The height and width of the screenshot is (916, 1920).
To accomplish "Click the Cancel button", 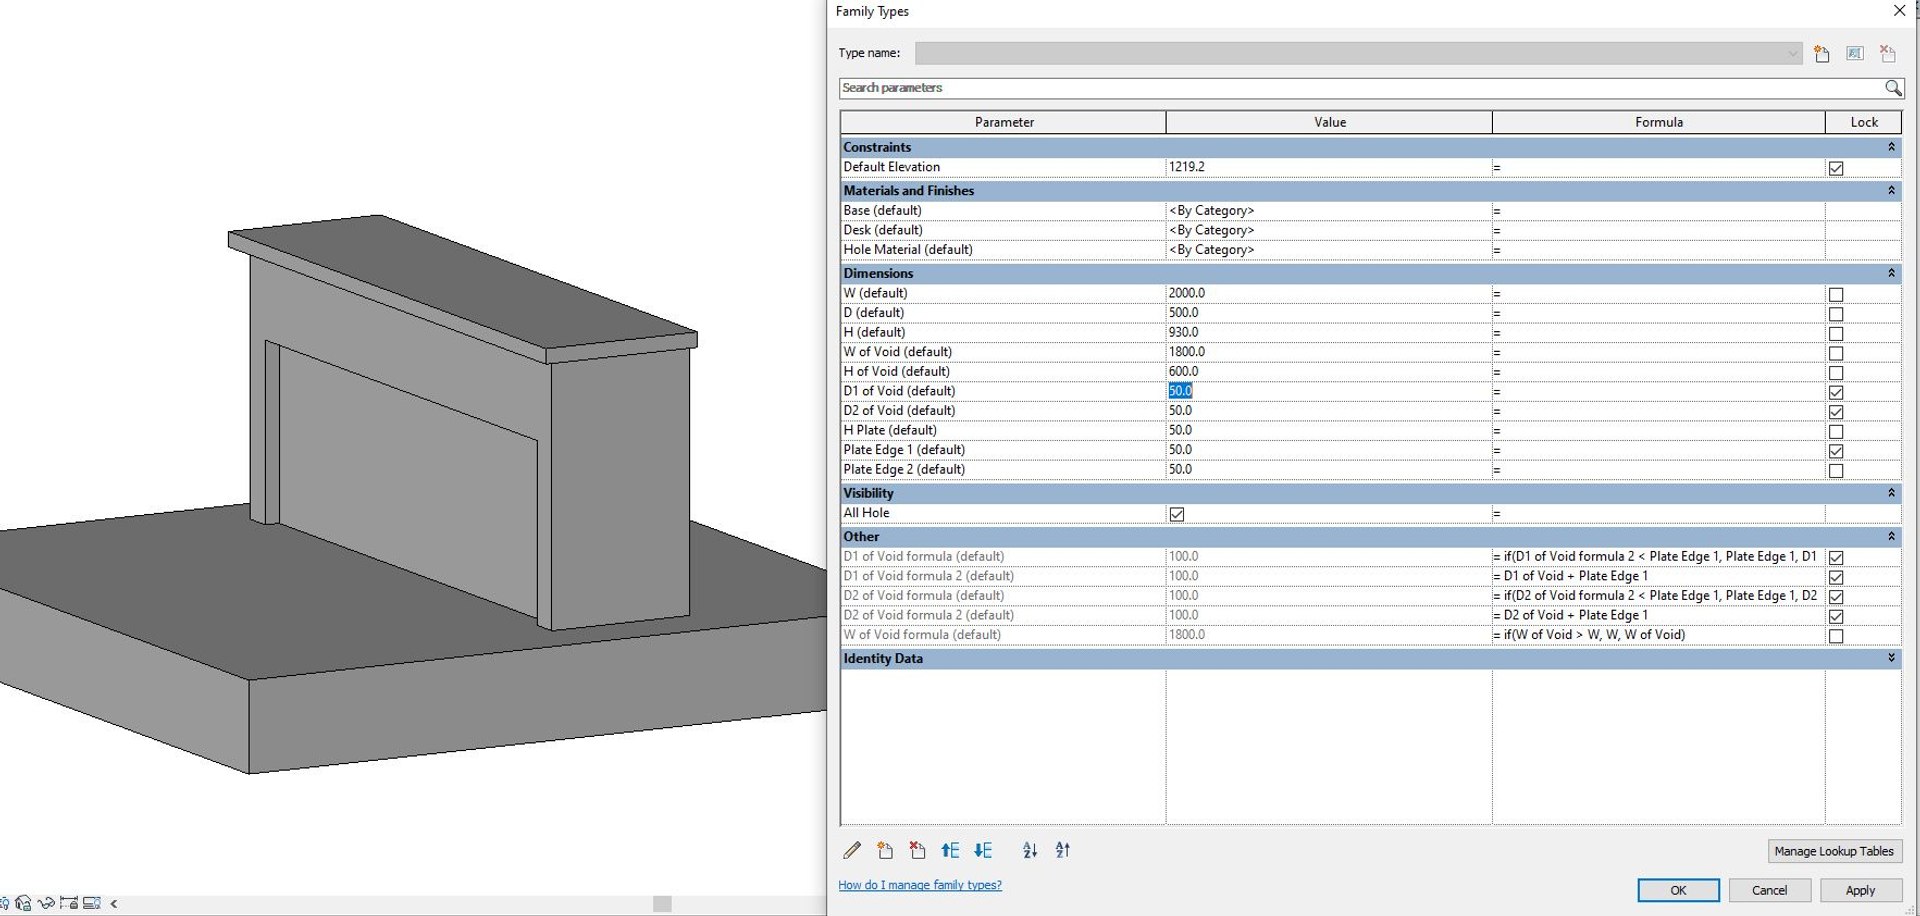I will coord(1769,890).
